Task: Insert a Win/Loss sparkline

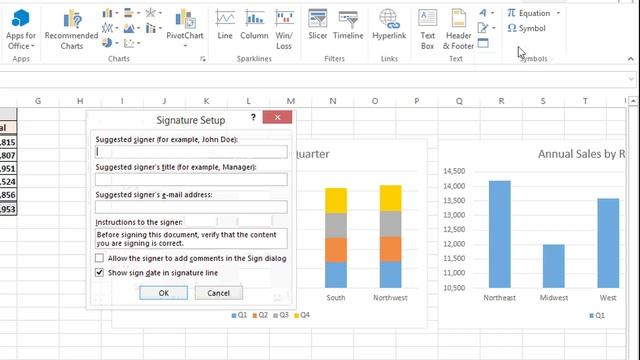Action: pyautogui.click(x=284, y=29)
